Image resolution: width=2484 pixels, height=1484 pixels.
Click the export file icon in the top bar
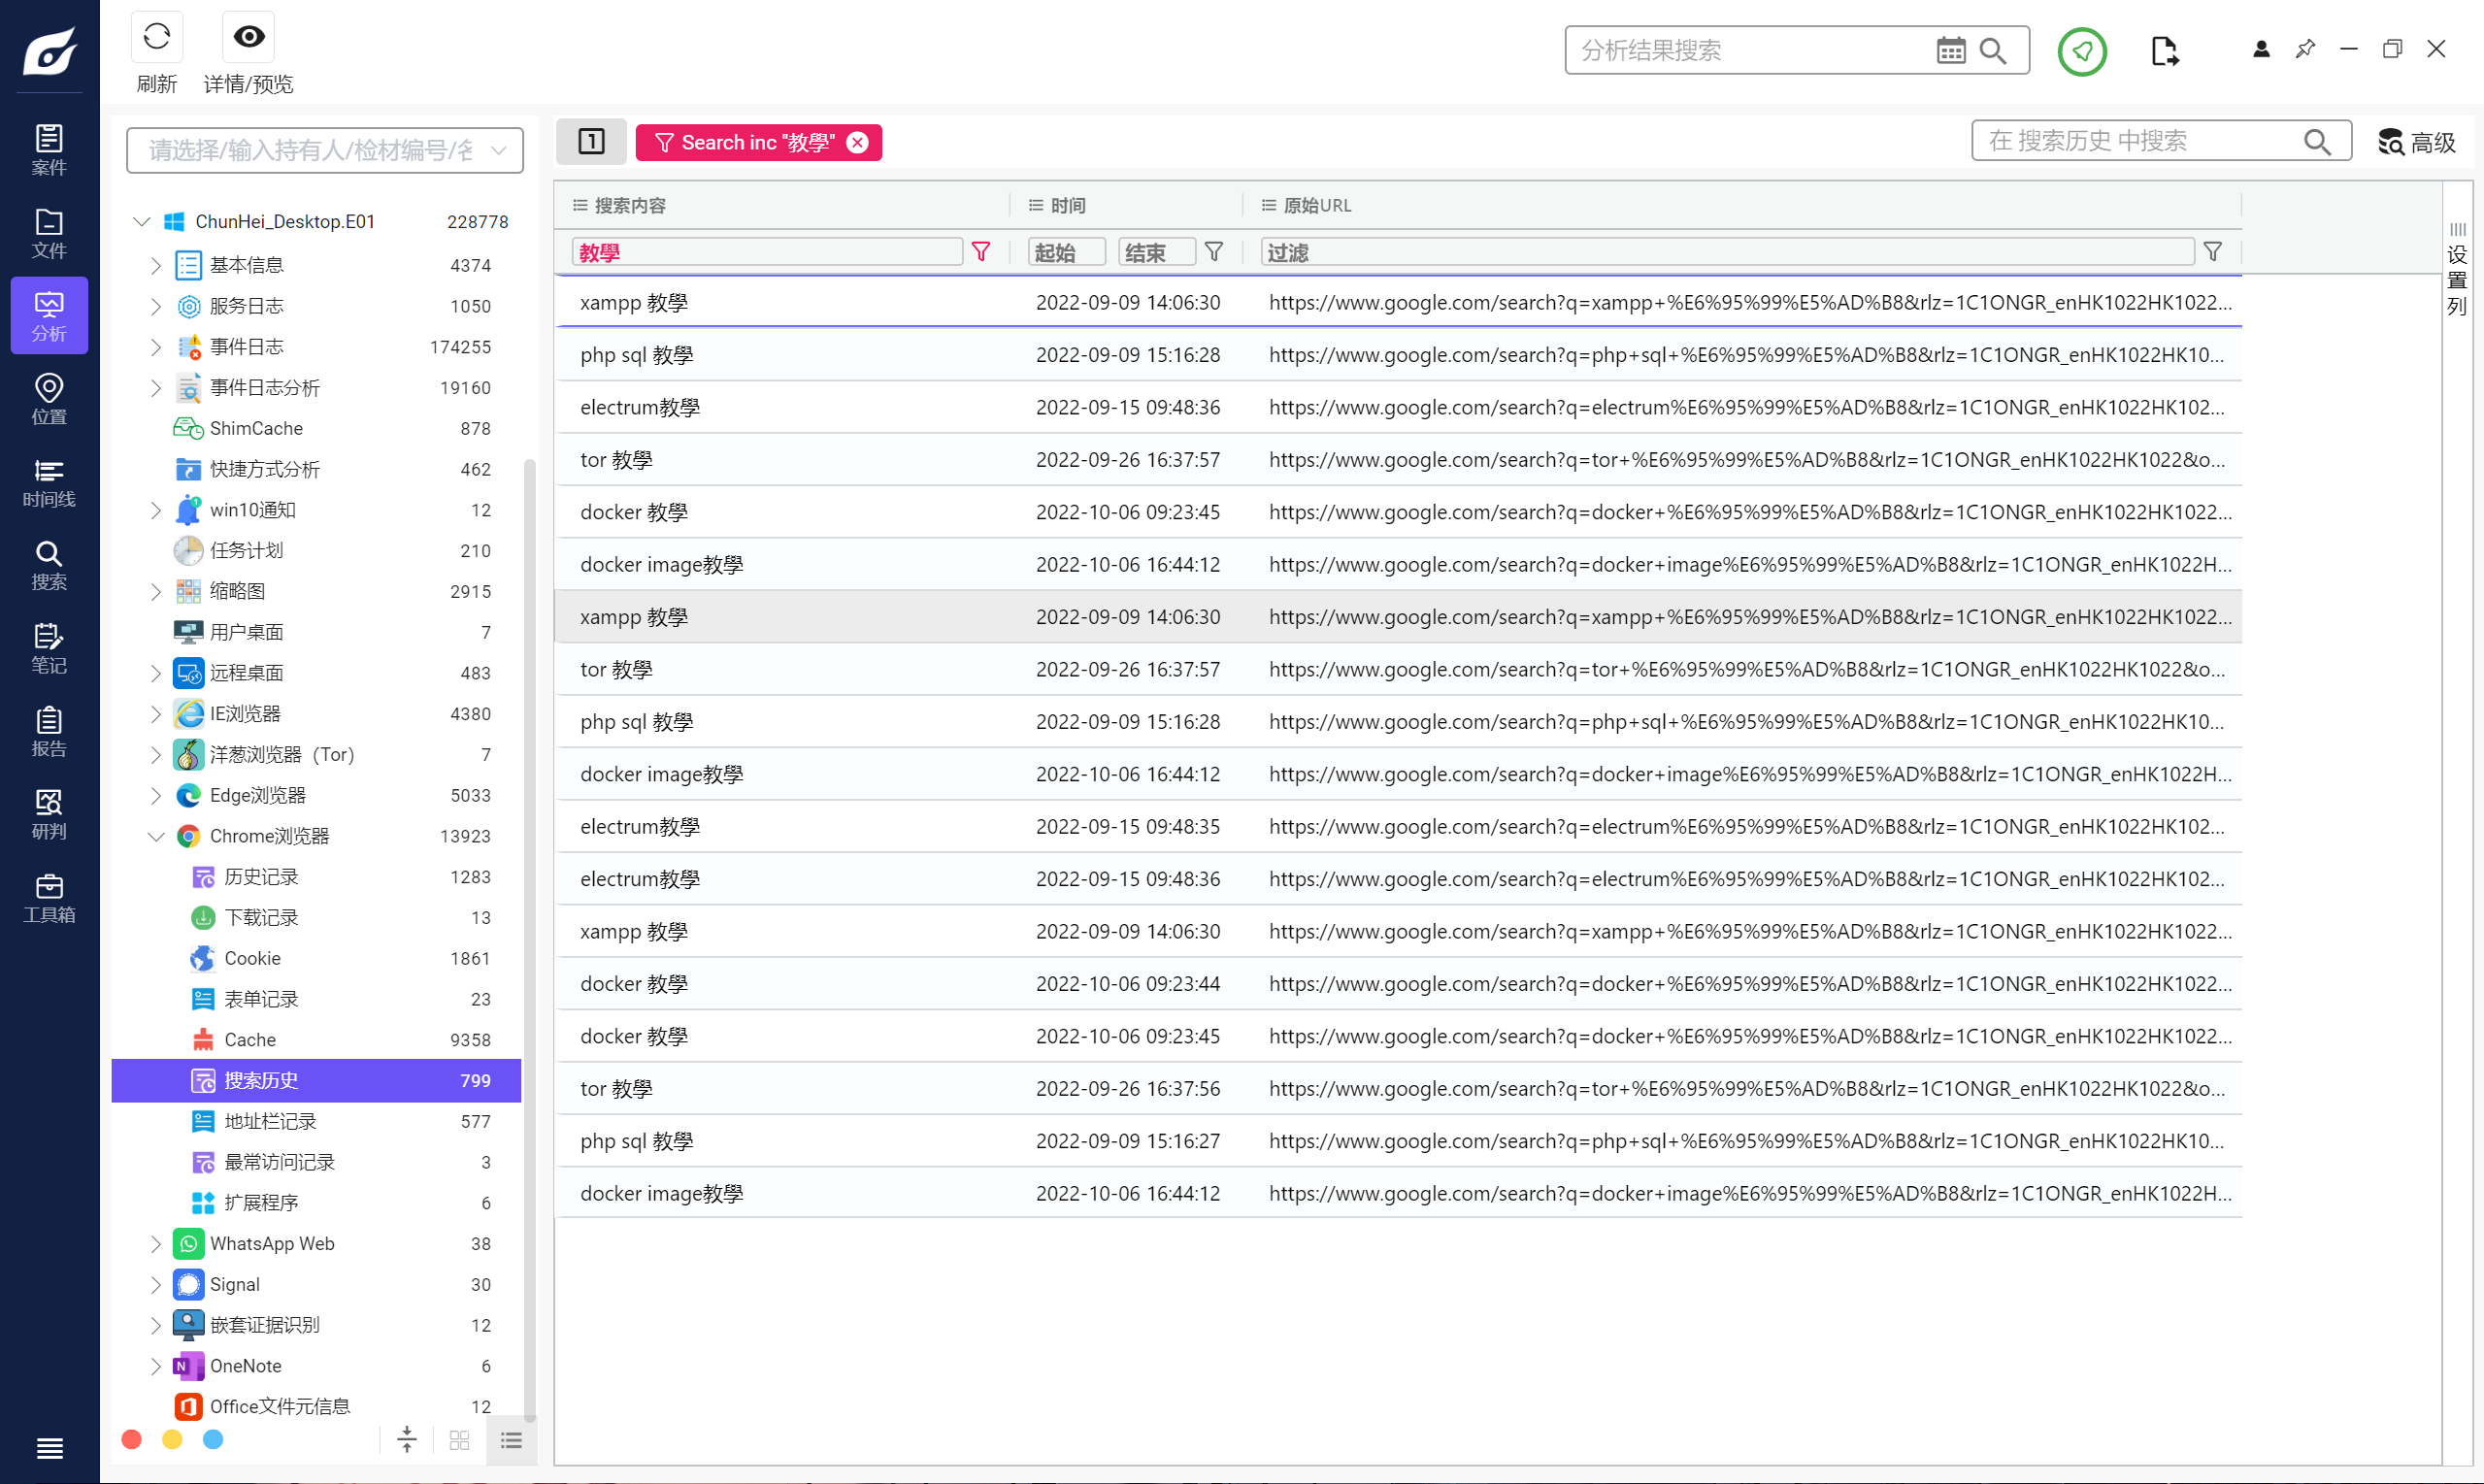click(x=2163, y=50)
